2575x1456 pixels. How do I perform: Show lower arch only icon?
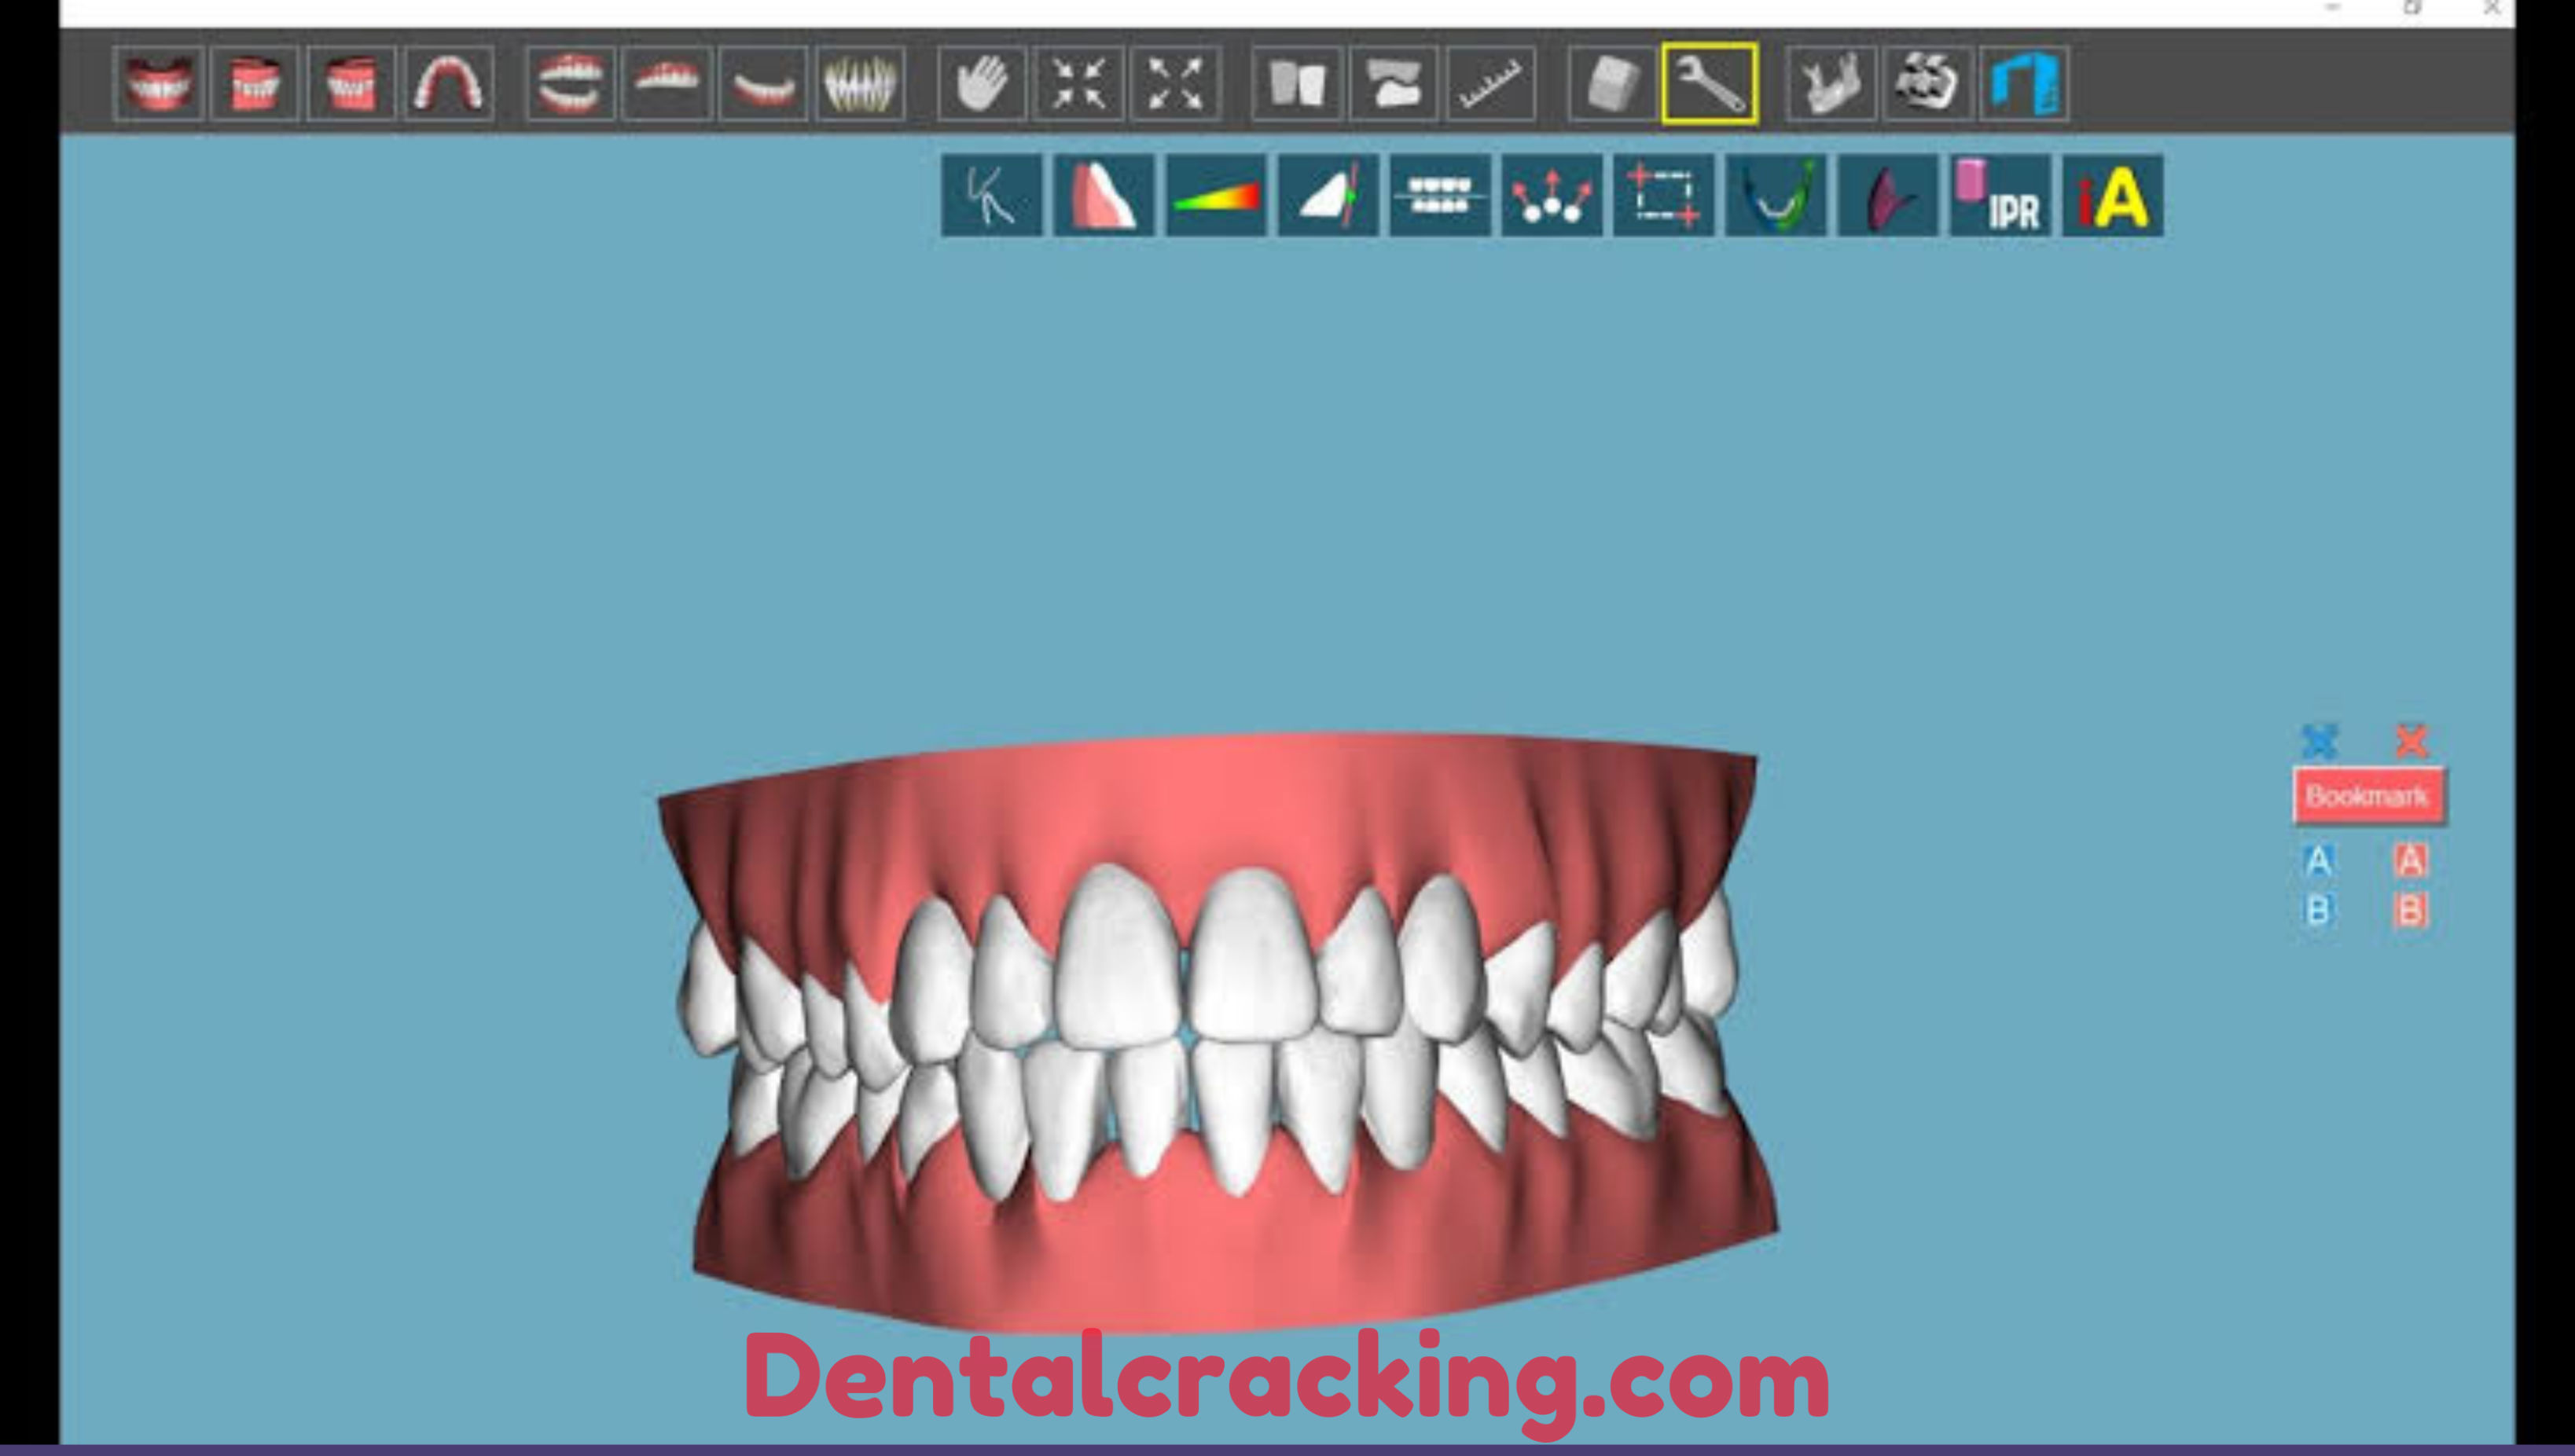click(763, 84)
